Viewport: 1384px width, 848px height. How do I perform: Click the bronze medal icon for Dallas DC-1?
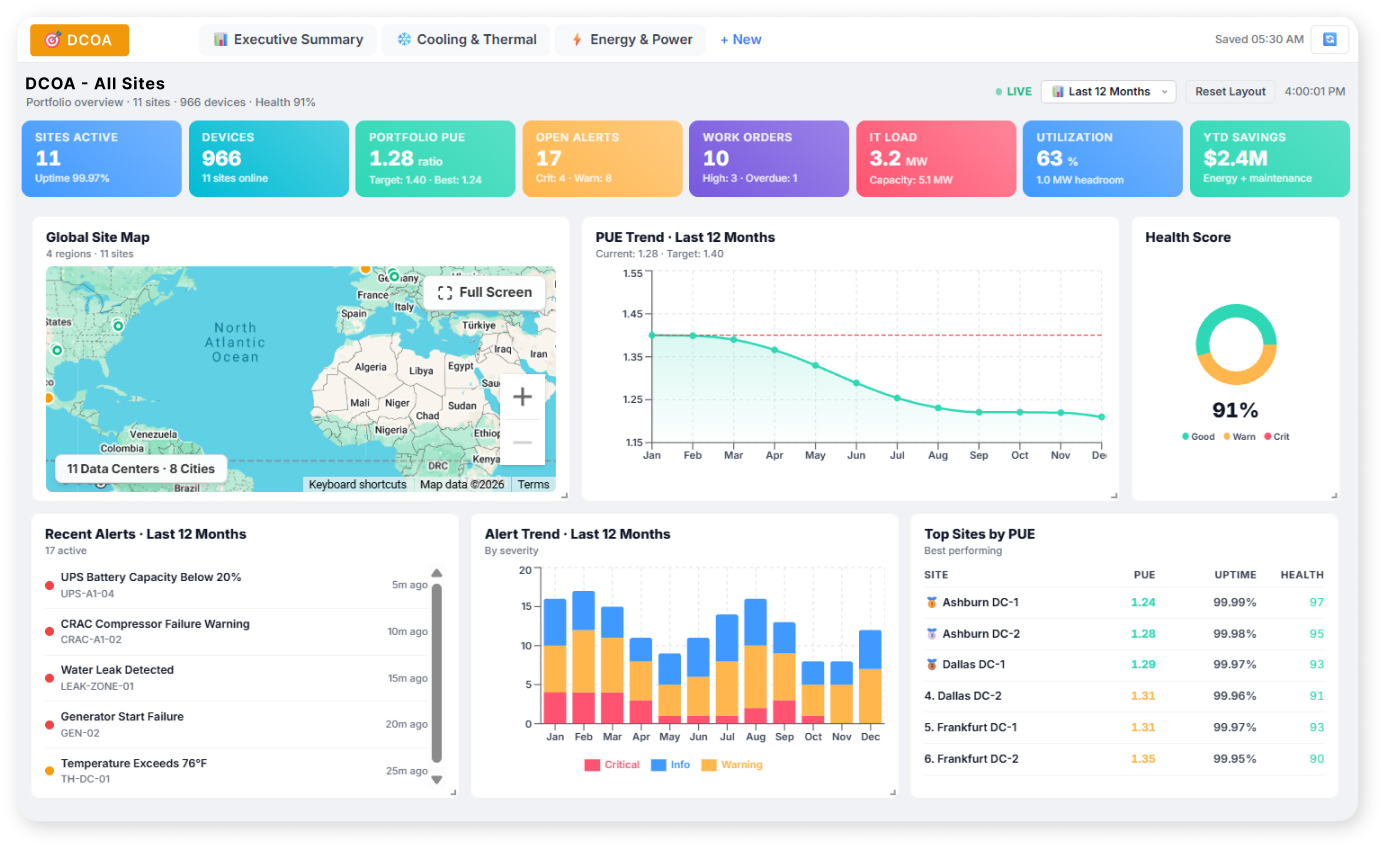tap(932, 665)
